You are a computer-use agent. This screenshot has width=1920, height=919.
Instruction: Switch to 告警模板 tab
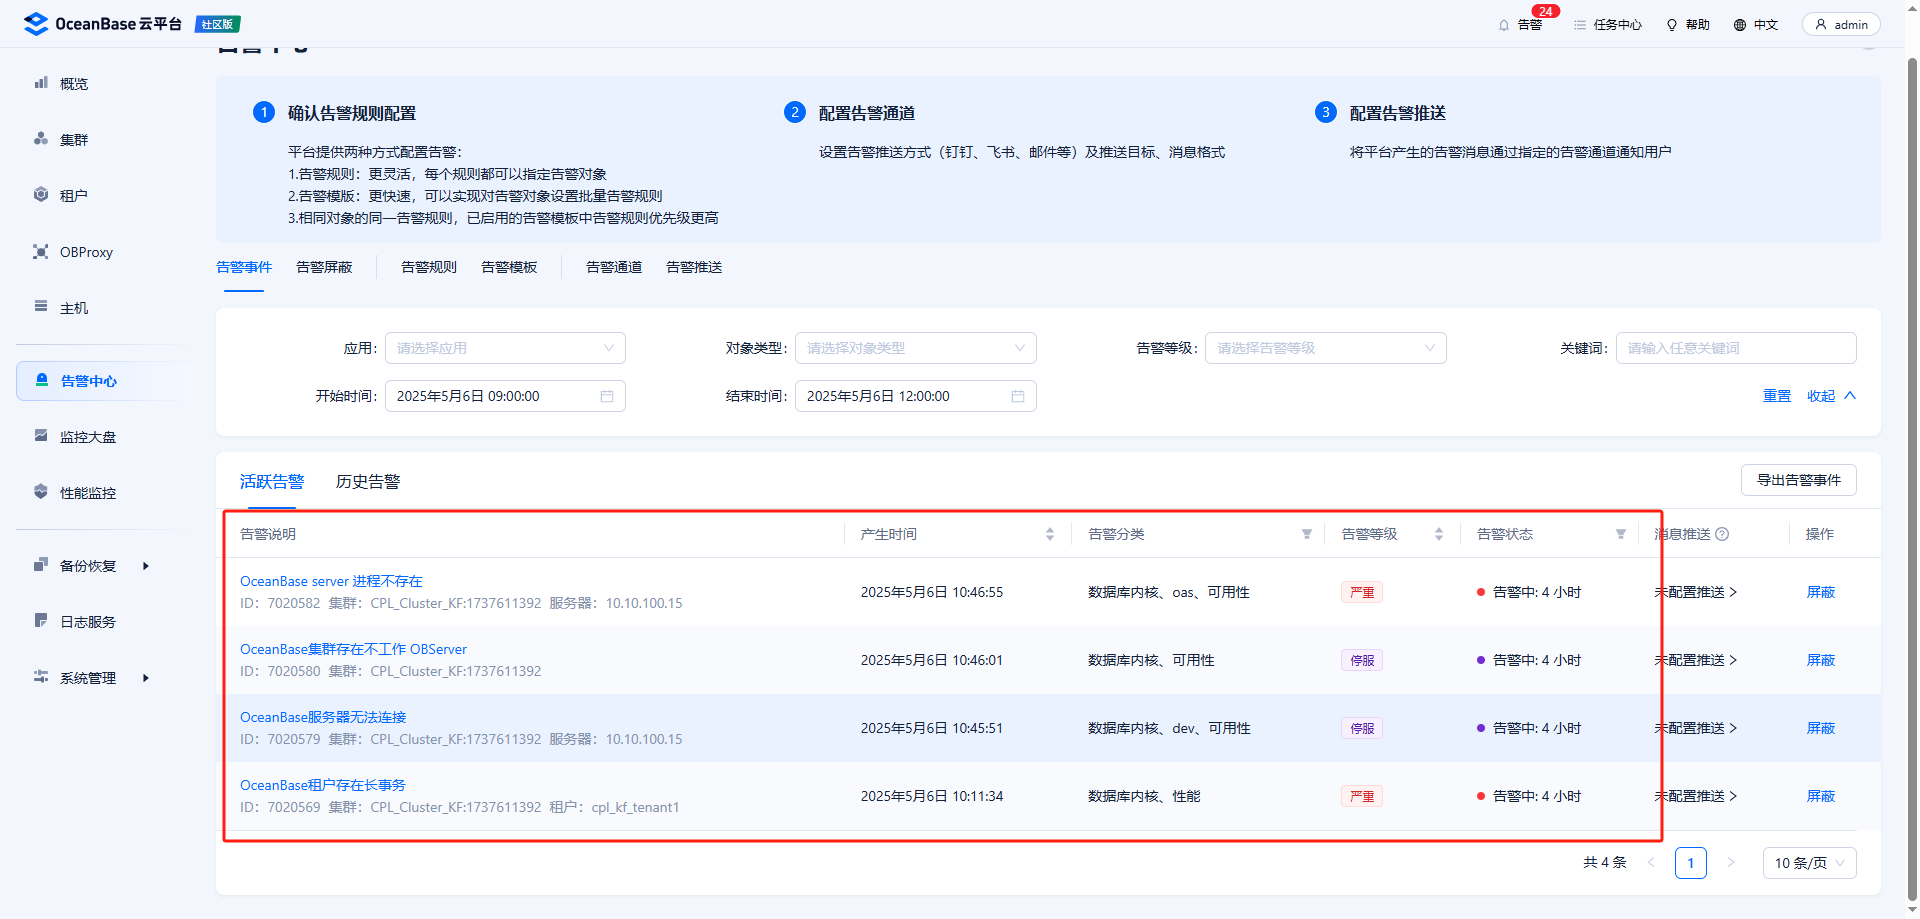point(509,267)
